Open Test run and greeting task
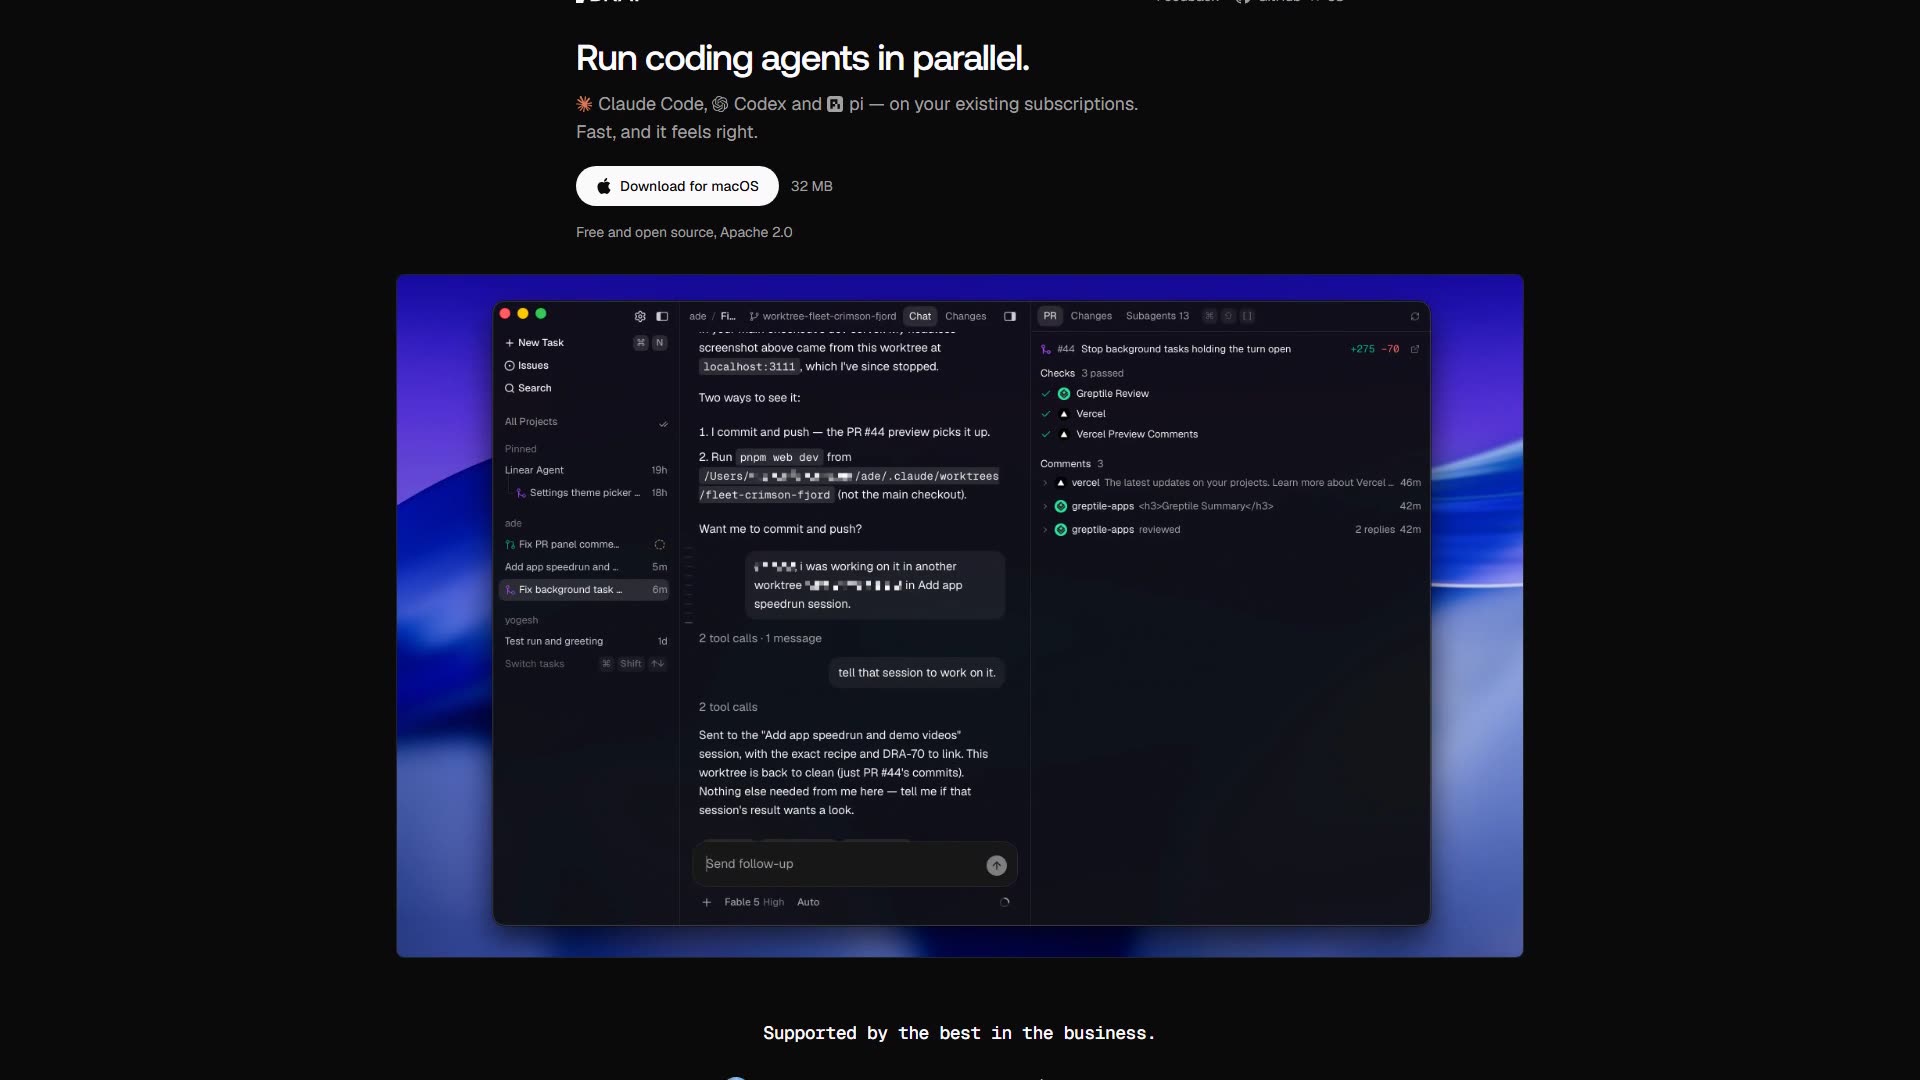1920x1080 pixels. pyautogui.click(x=585, y=641)
